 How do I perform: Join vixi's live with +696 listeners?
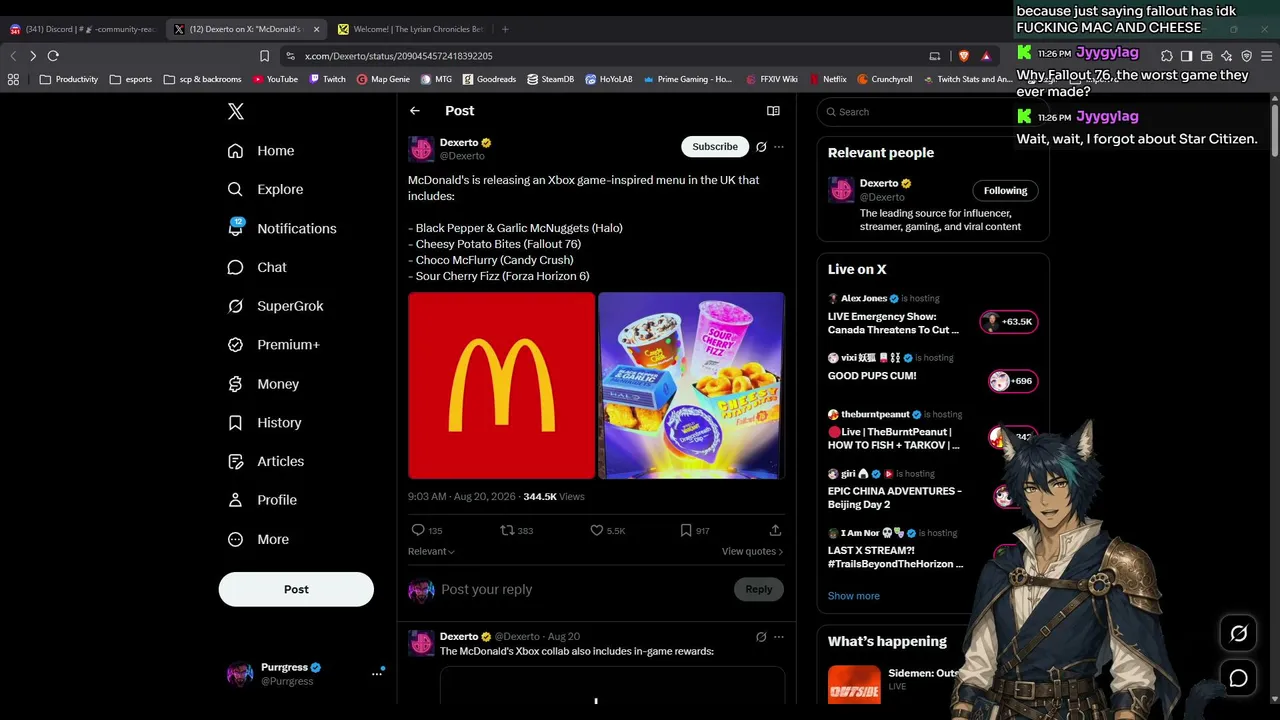[1011, 381]
